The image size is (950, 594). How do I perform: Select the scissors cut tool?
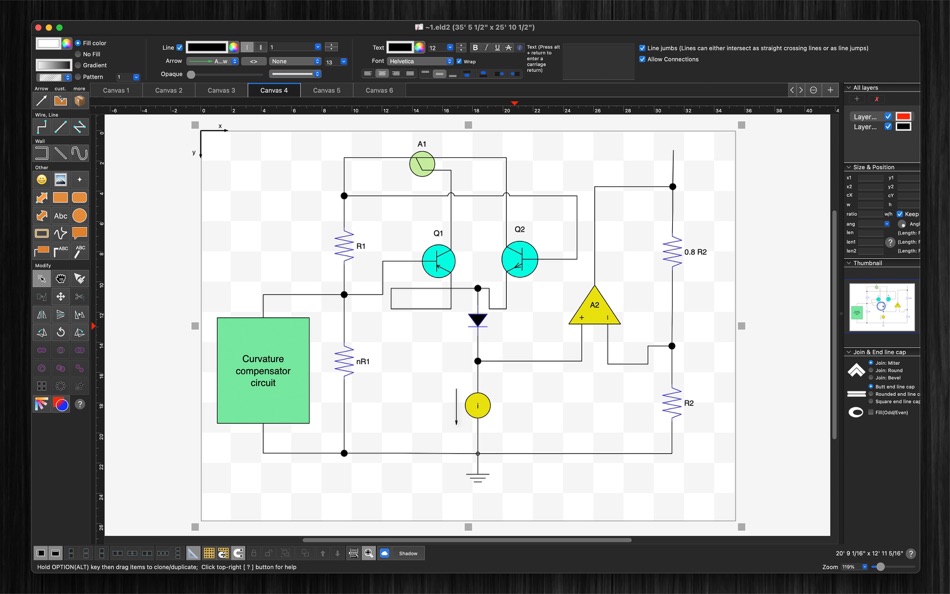(79, 296)
